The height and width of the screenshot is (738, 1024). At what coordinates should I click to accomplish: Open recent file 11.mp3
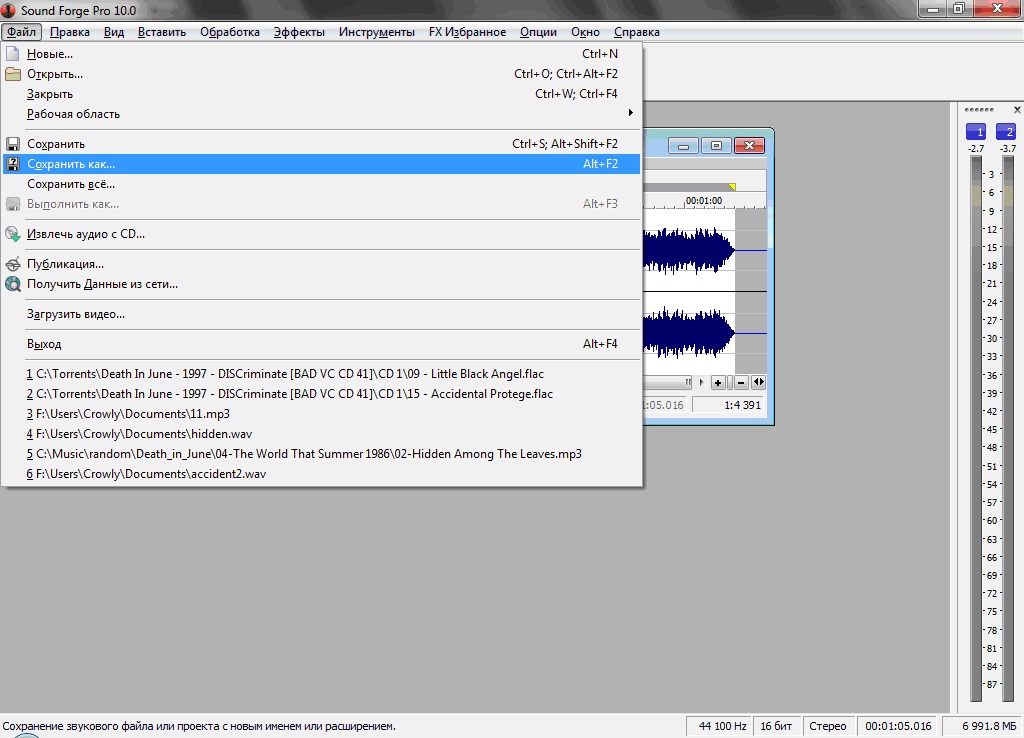tap(321, 414)
